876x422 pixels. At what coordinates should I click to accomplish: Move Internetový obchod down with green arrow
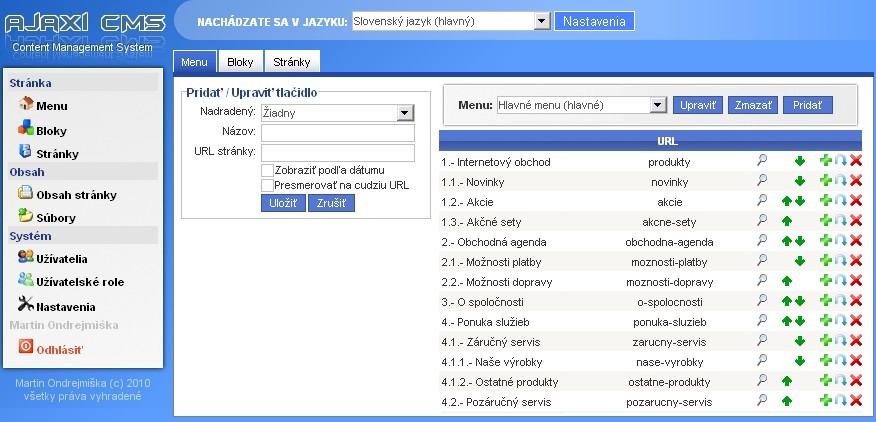point(800,162)
